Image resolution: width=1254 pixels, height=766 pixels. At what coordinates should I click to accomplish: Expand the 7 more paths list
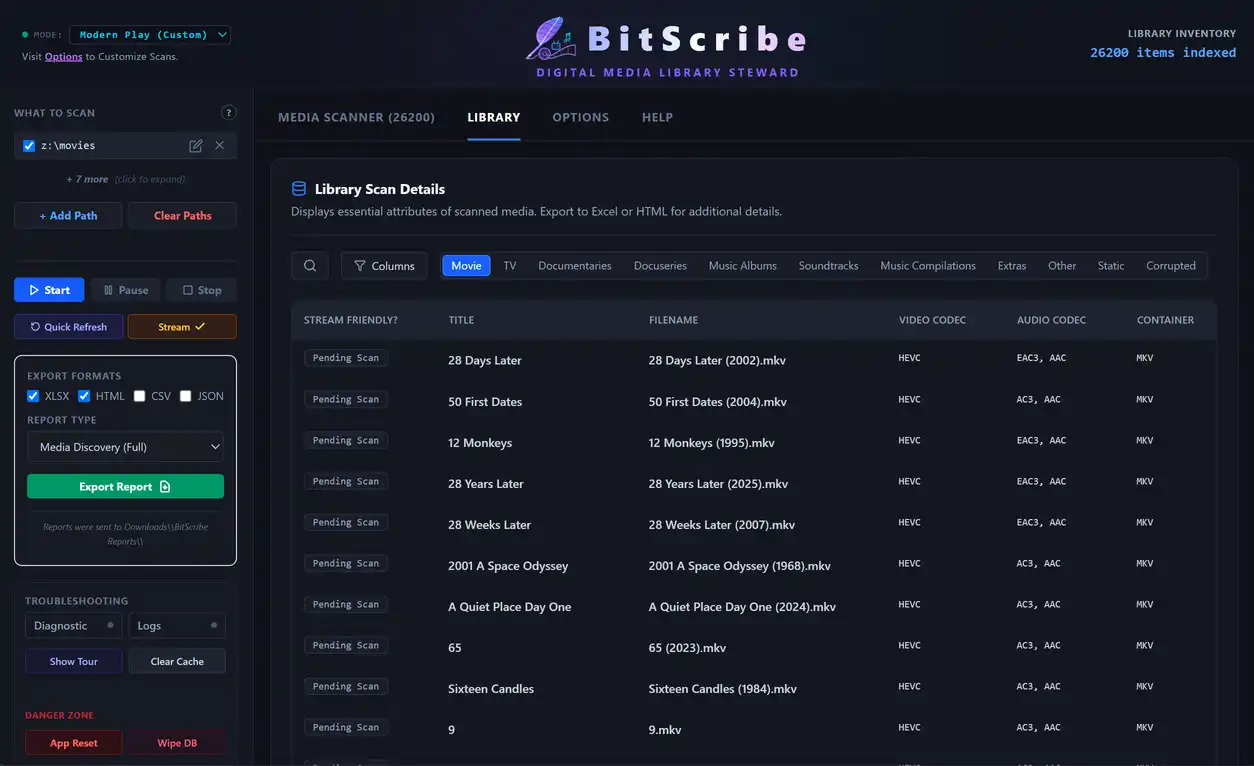(125, 180)
